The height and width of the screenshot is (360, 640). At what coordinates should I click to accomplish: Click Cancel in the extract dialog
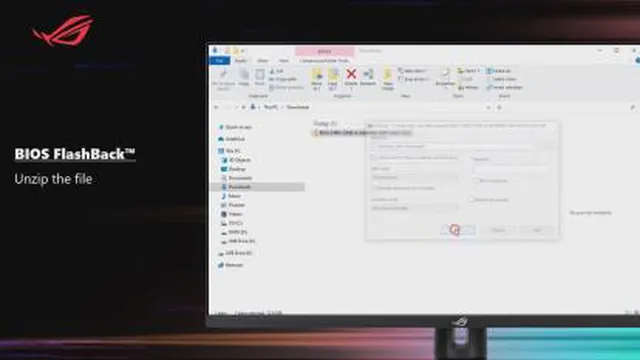click(x=498, y=230)
